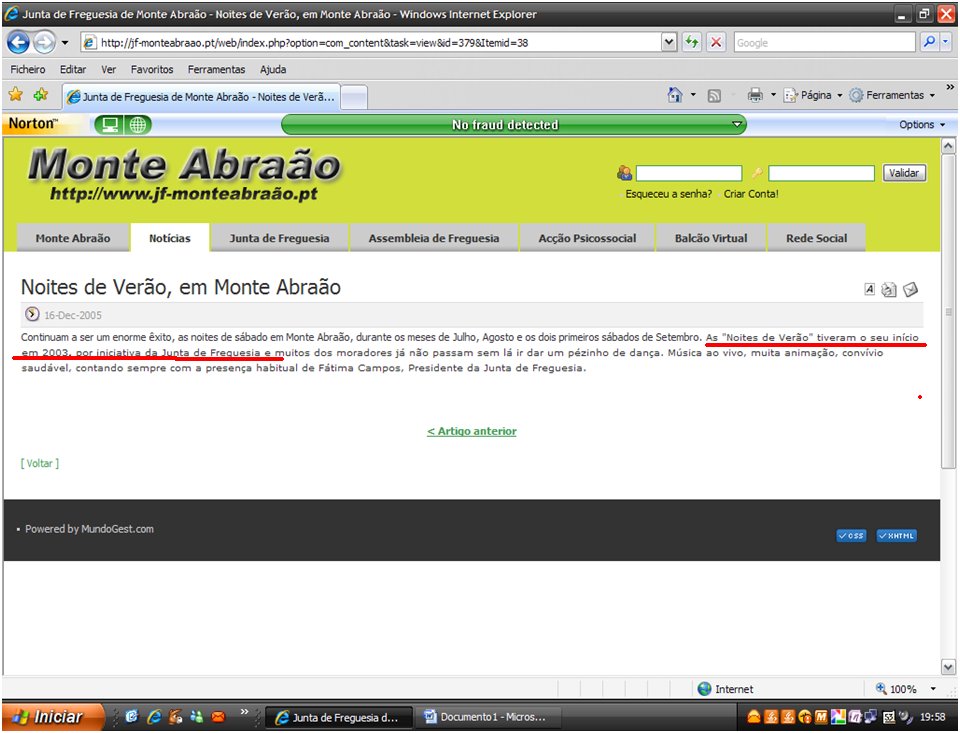Viewport: 960px width, 733px height.
Task: Click the Norton logo
Action: [32, 123]
